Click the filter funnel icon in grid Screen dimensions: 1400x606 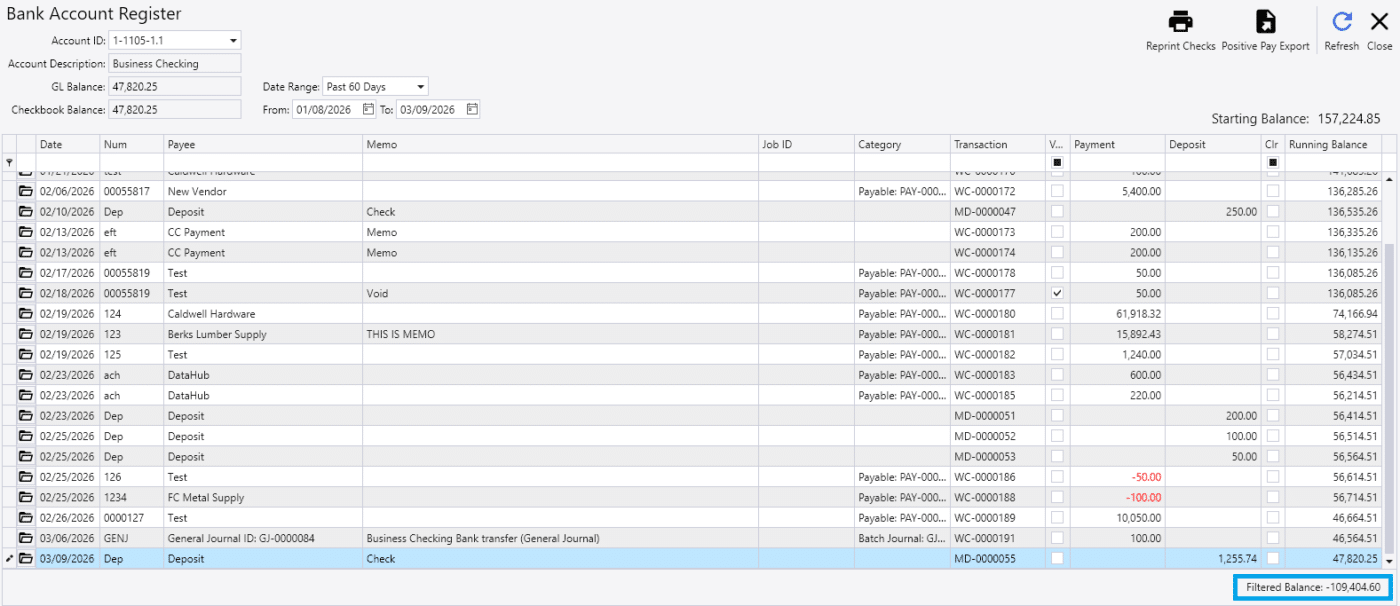pyautogui.click(x=9, y=162)
